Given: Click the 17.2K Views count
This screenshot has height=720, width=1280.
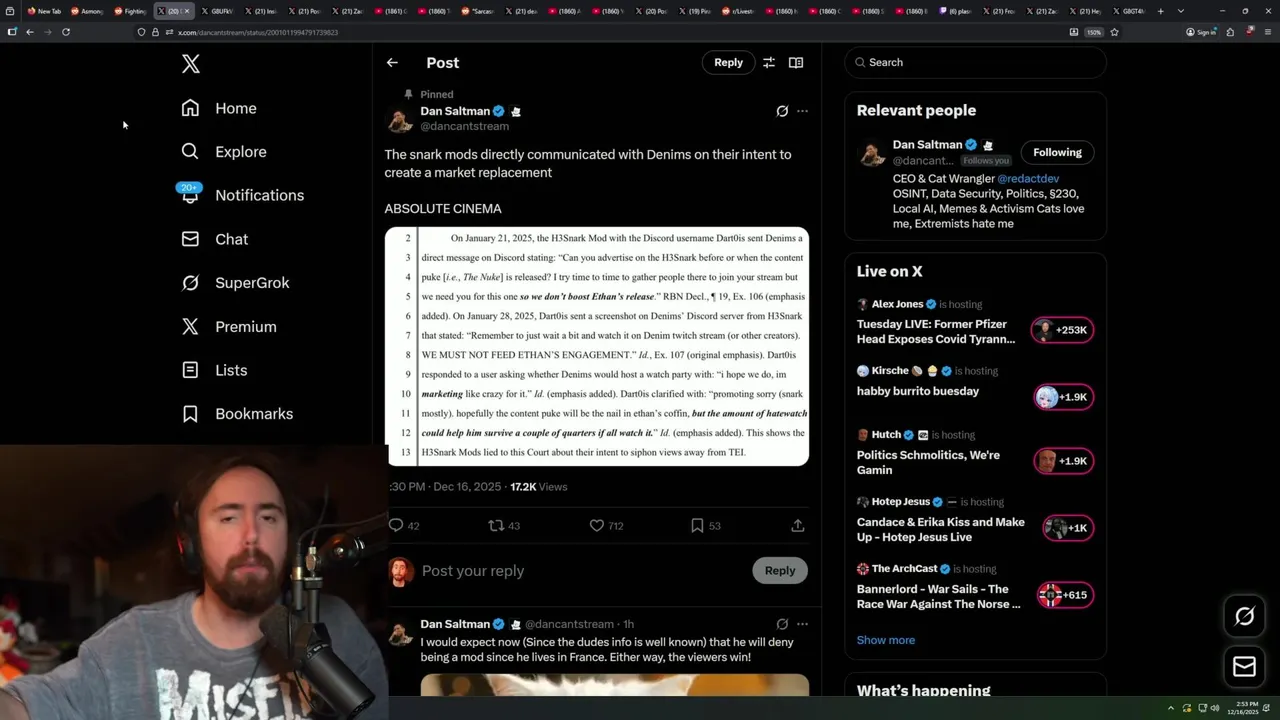Looking at the screenshot, I should 538,487.
